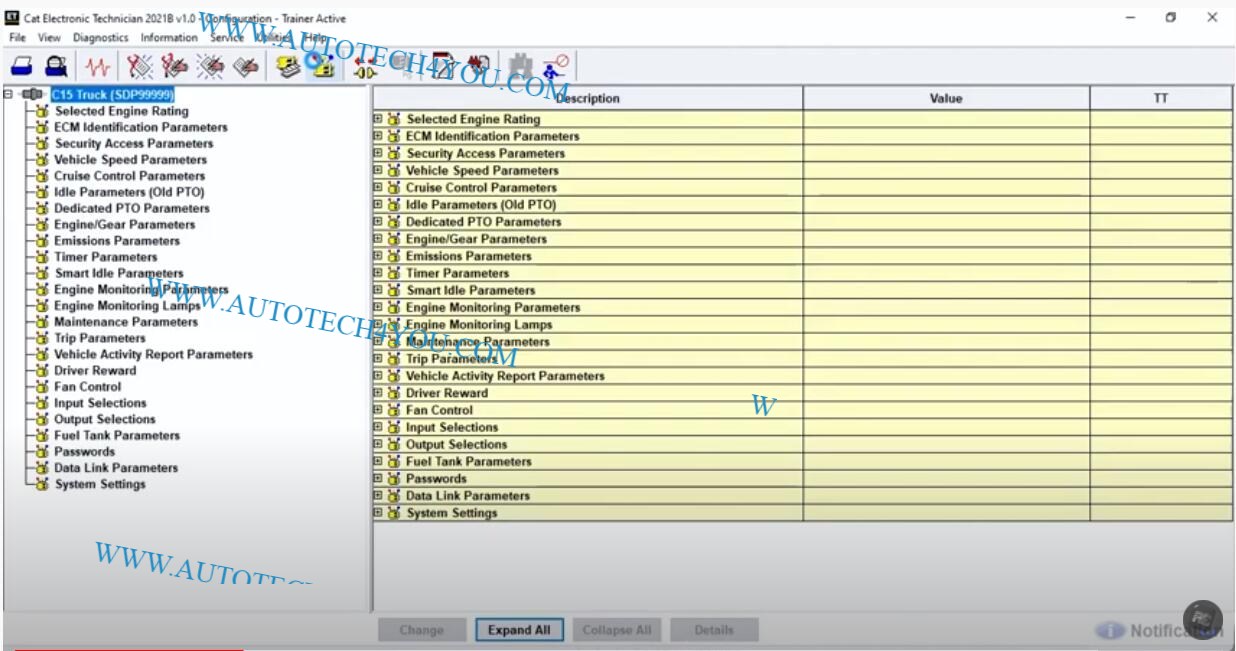Image resolution: width=1236 pixels, height=651 pixels.
Task: Select Driver Reward in the left tree
Action: tap(95, 370)
